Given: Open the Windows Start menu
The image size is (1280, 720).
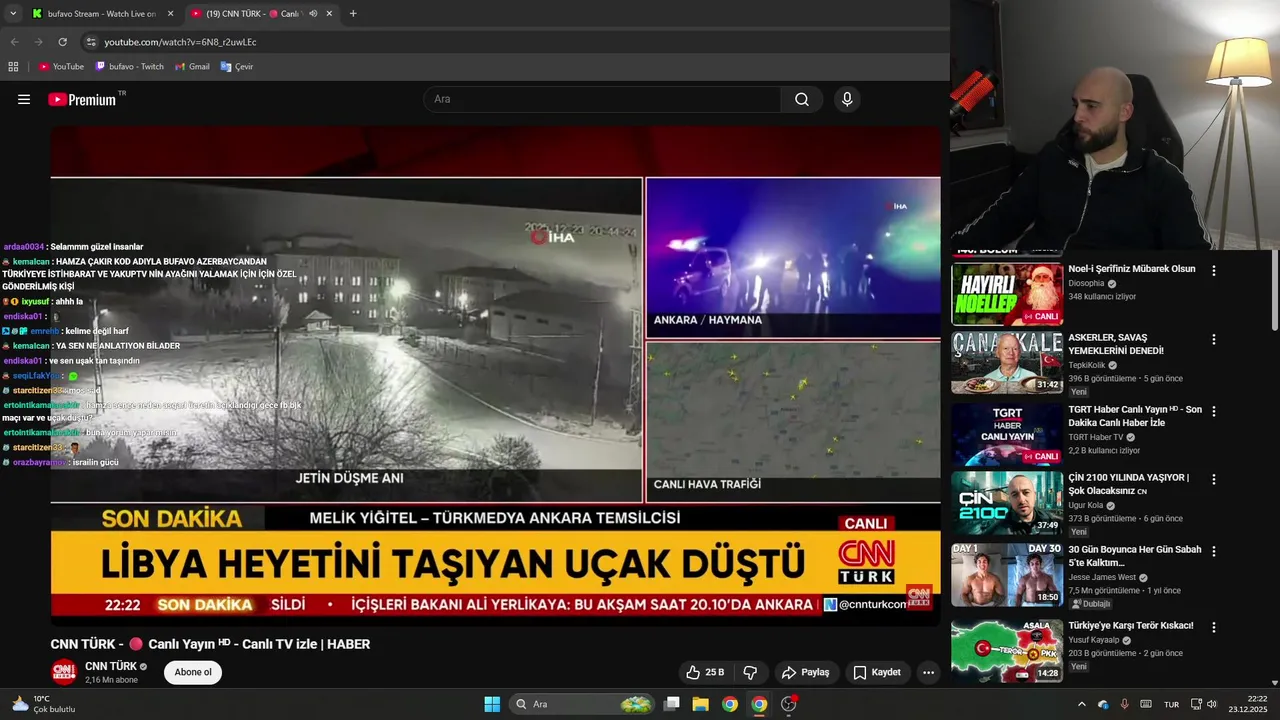Looking at the screenshot, I should tap(492, 704).
